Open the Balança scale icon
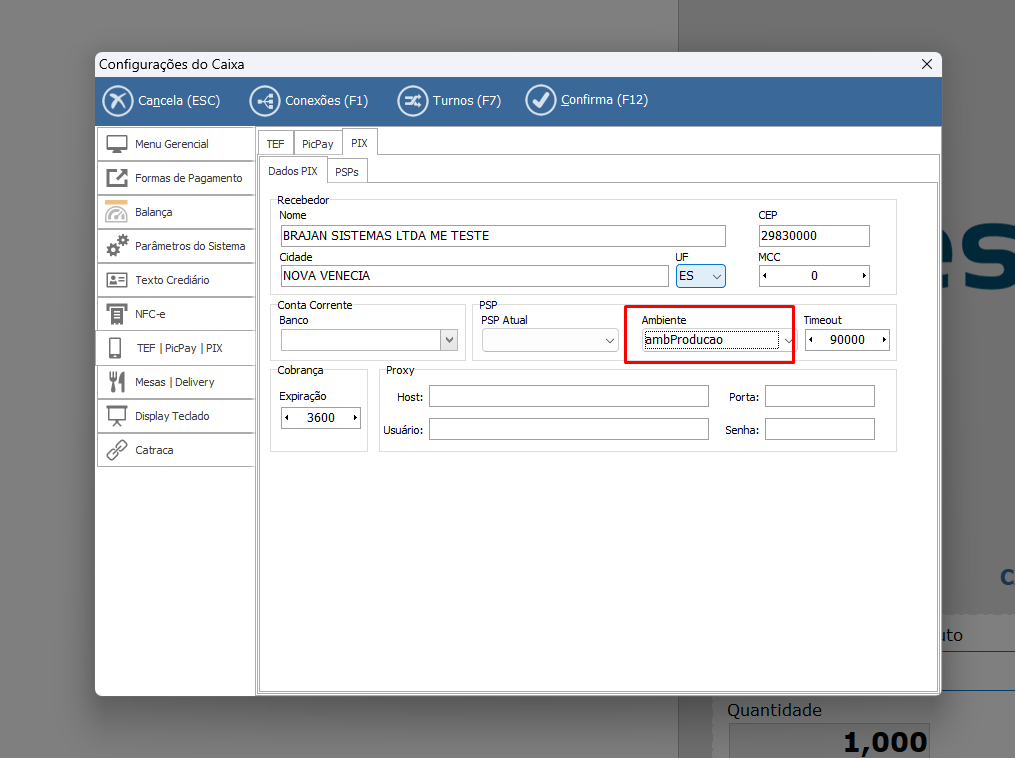This screenshot has height=758, width=1015. coord(117,212)
